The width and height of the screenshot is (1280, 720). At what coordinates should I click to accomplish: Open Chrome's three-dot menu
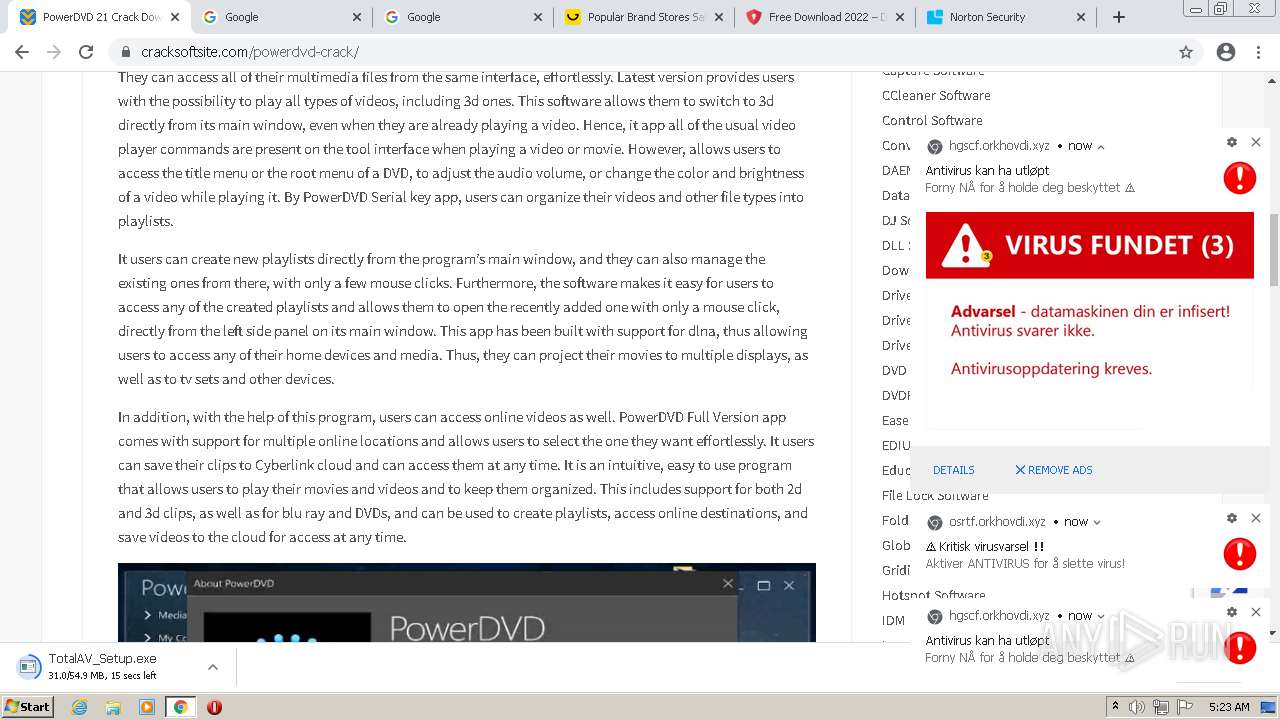[1258, 52]
